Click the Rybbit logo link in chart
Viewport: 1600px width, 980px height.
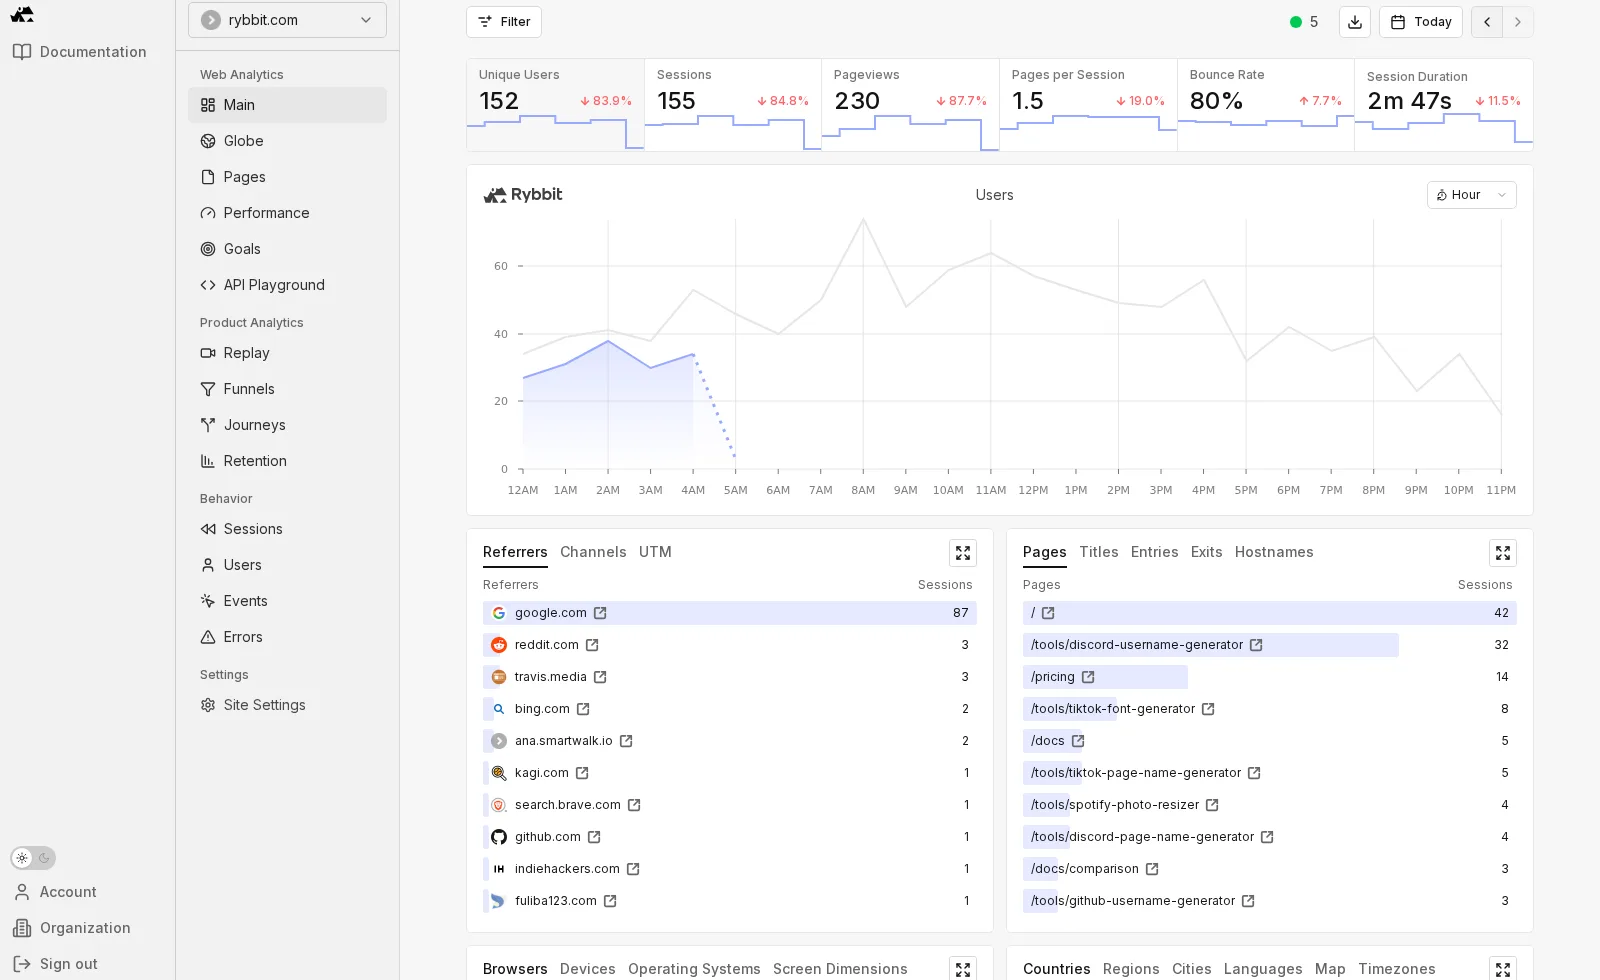tap(523, 195)
